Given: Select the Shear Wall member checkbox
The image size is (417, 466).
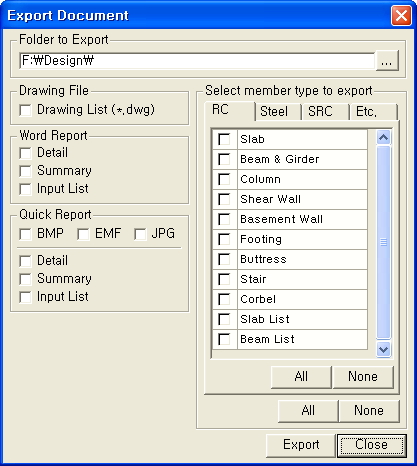Looking at the screenshot, I should click(x=224, y=199).
